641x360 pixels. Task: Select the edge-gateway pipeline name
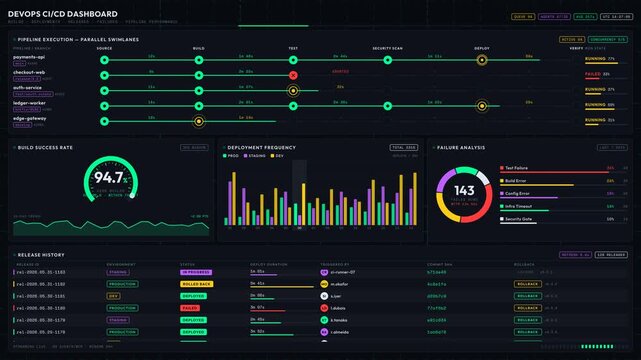[x=29, y=119]
